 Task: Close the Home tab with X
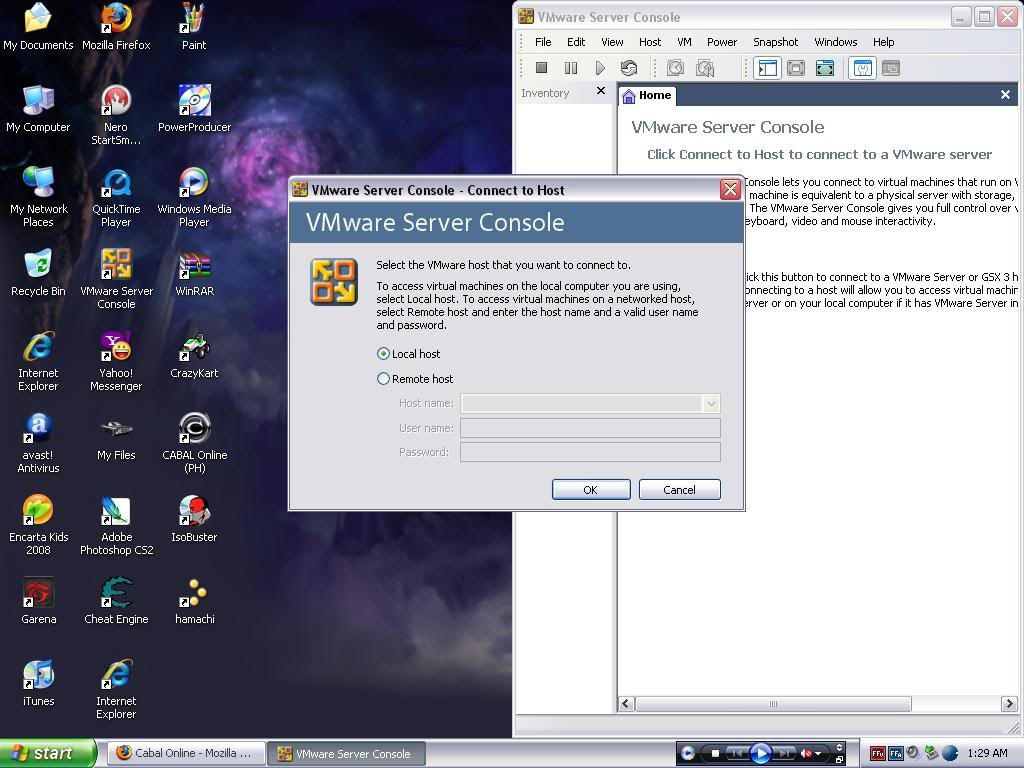pos(1005,95)
